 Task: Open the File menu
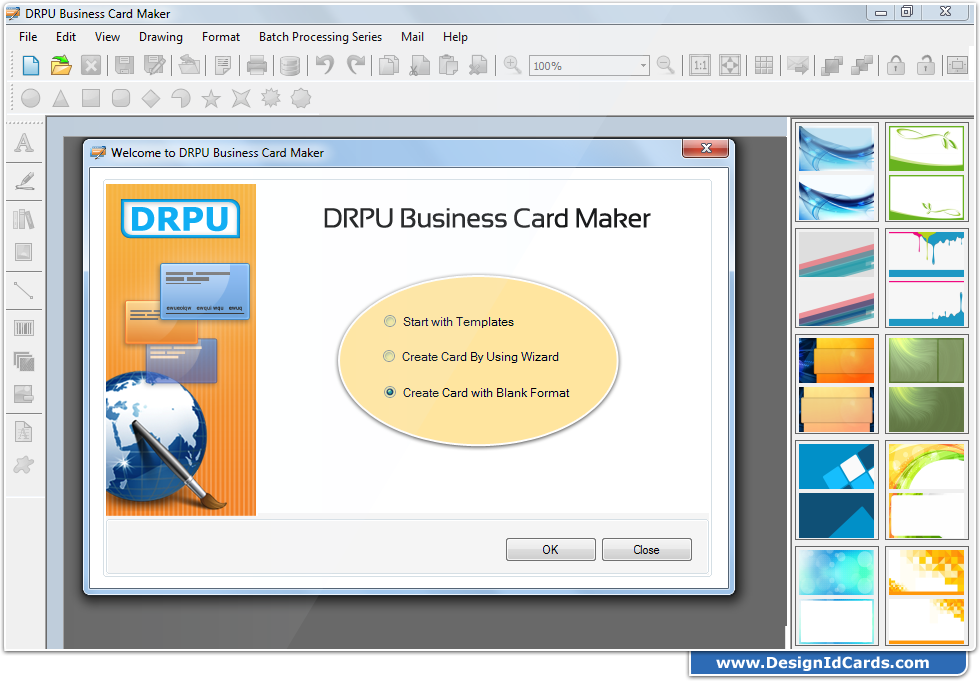[28, 37]
